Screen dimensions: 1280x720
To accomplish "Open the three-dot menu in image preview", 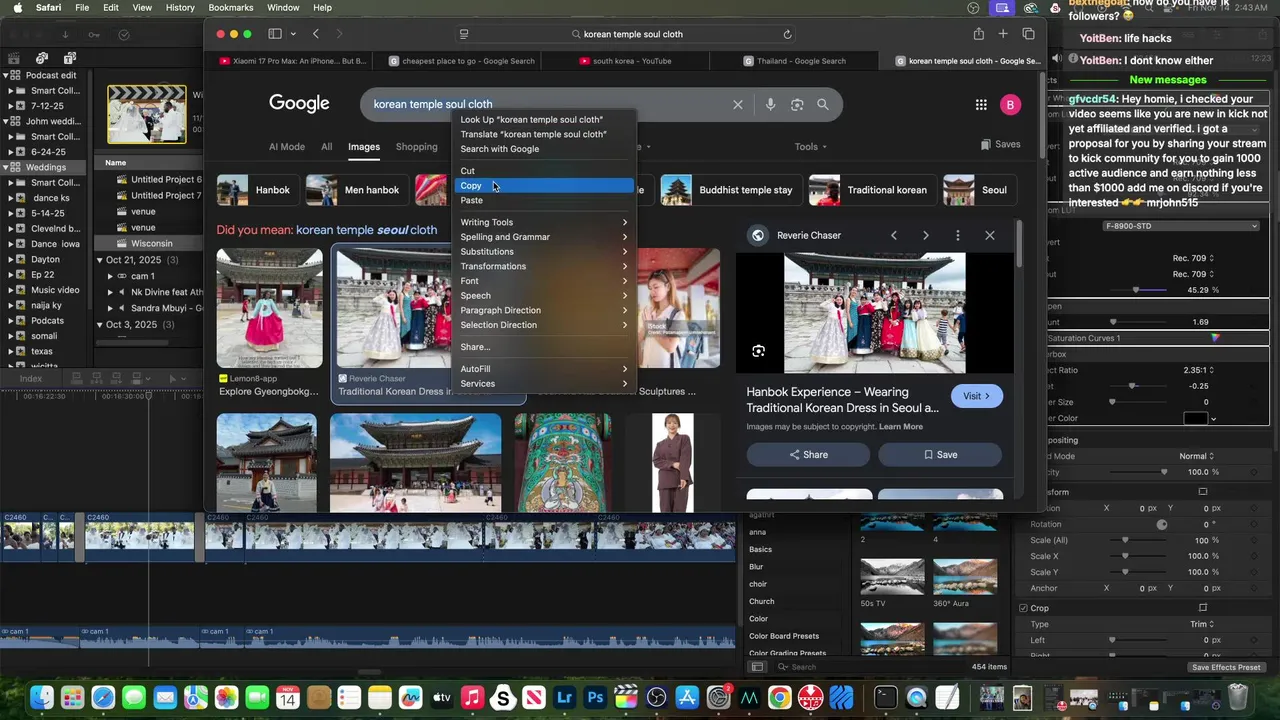I will coord(958,235).
